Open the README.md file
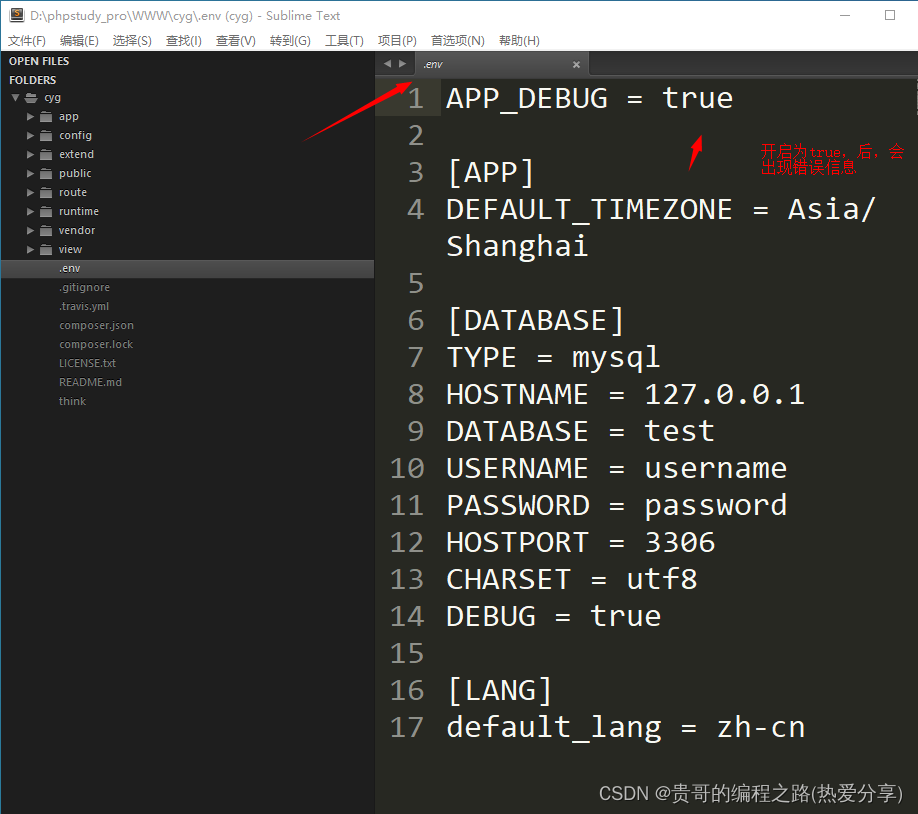 point(90,382)
